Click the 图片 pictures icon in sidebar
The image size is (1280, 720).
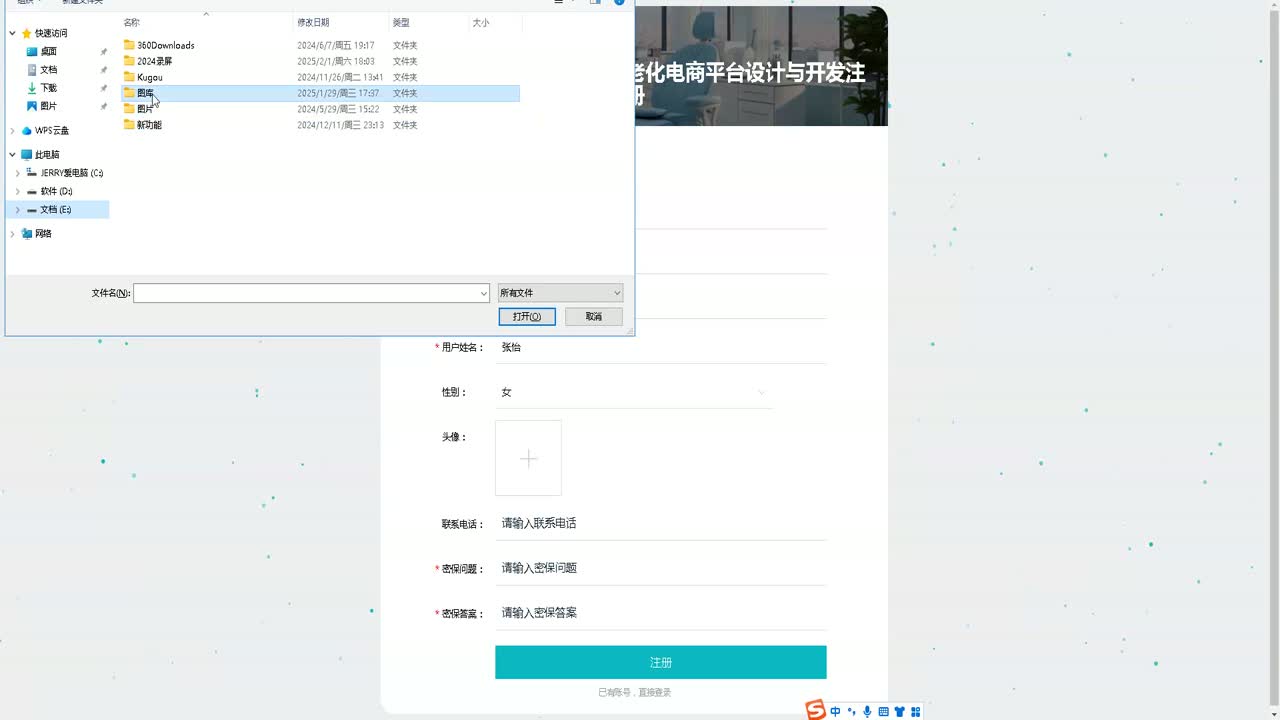32,106
